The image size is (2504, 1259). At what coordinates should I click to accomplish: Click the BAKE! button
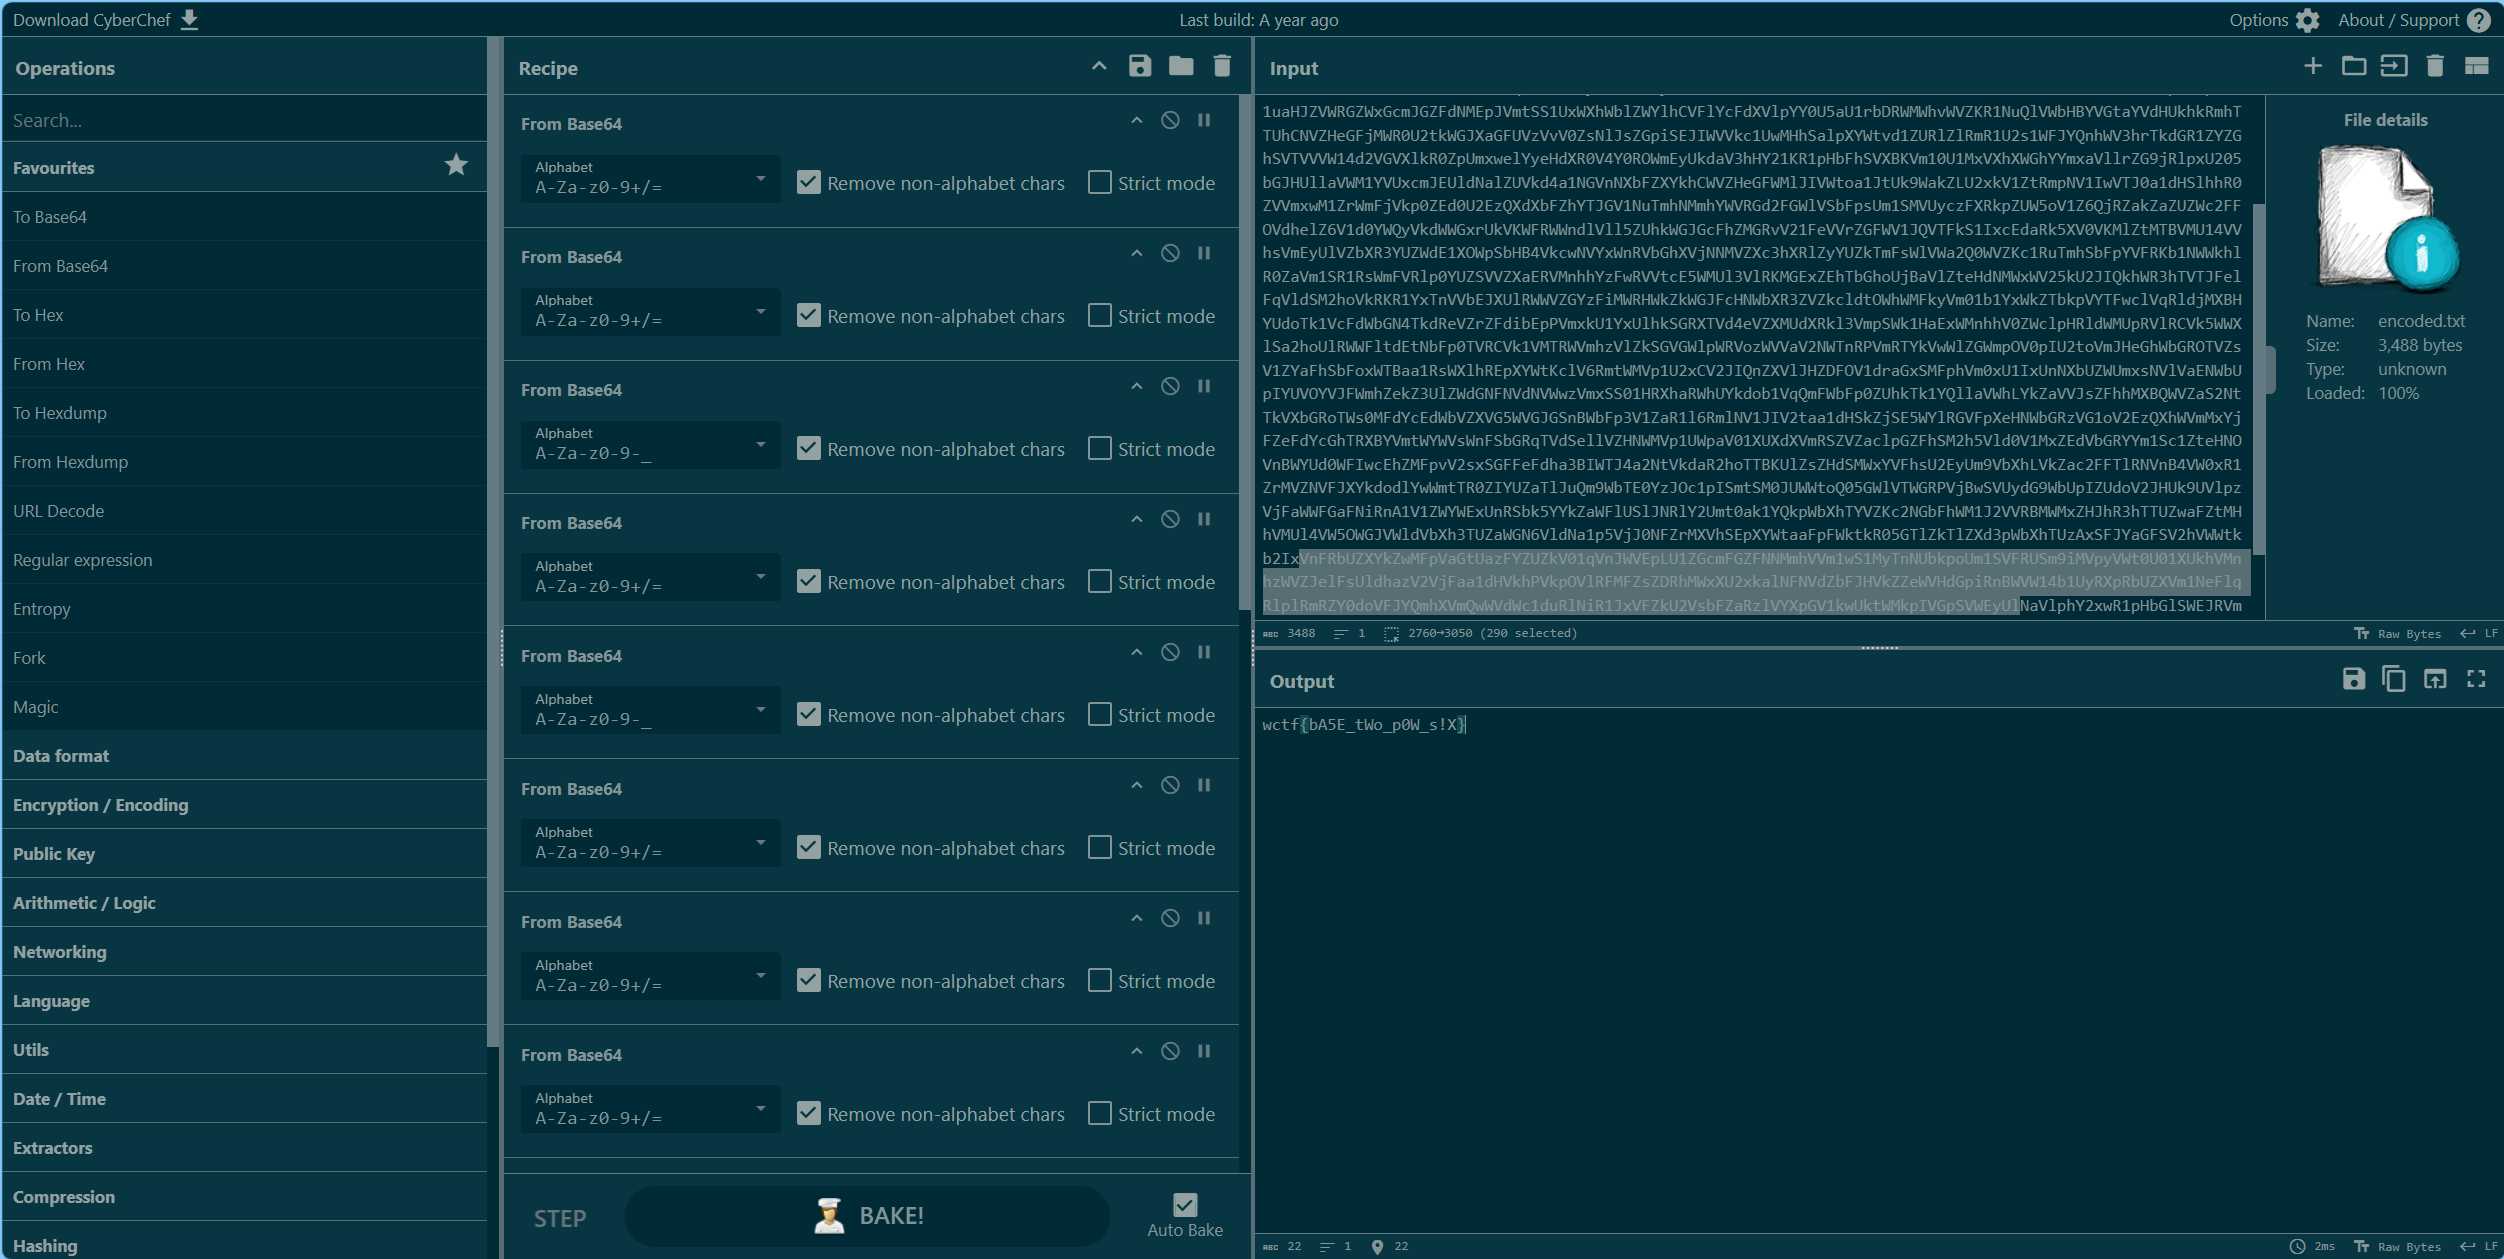pyautogui.click(x=867, y=1216)
